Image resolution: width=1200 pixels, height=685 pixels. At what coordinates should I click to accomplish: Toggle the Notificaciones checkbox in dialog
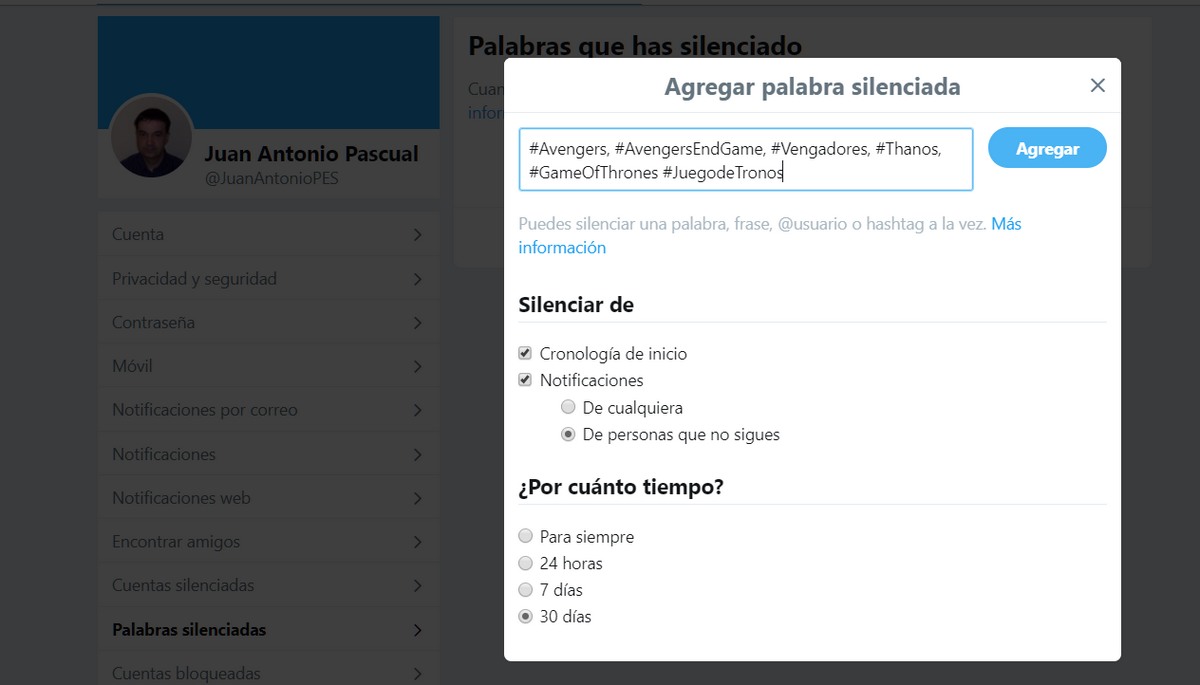tap(525, 380)
